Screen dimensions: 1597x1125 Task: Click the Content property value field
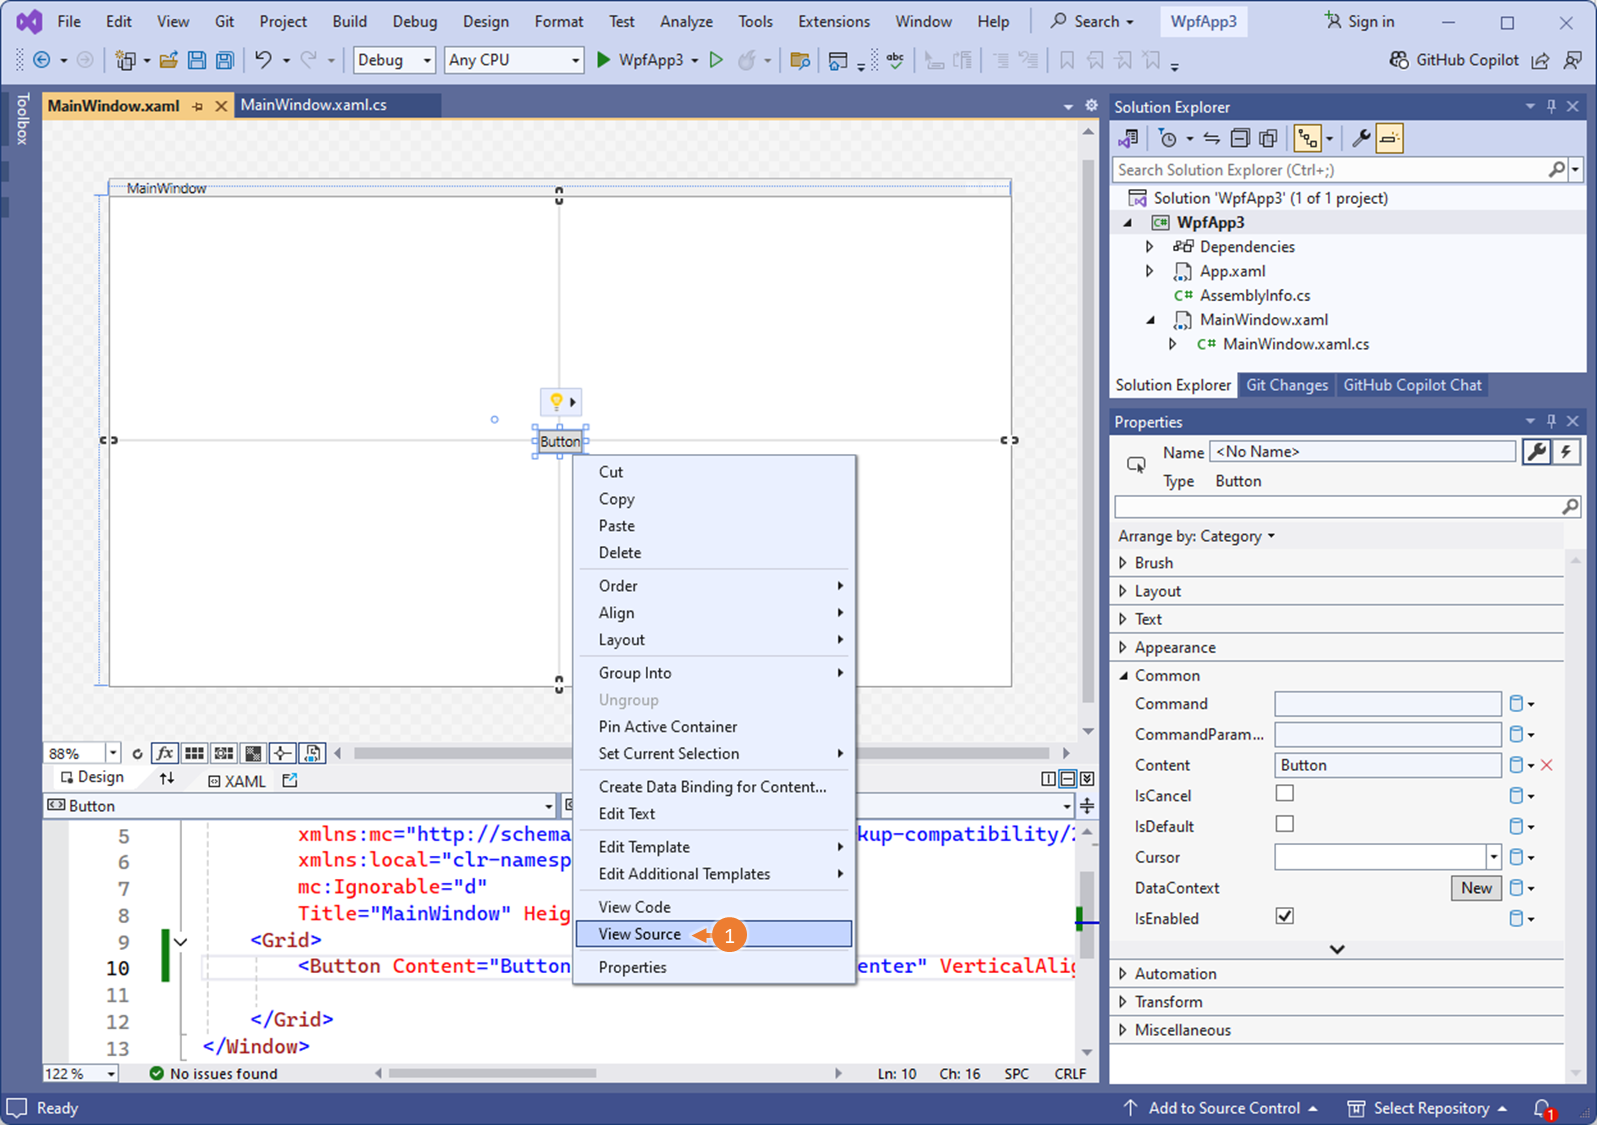pos(1388,765)
